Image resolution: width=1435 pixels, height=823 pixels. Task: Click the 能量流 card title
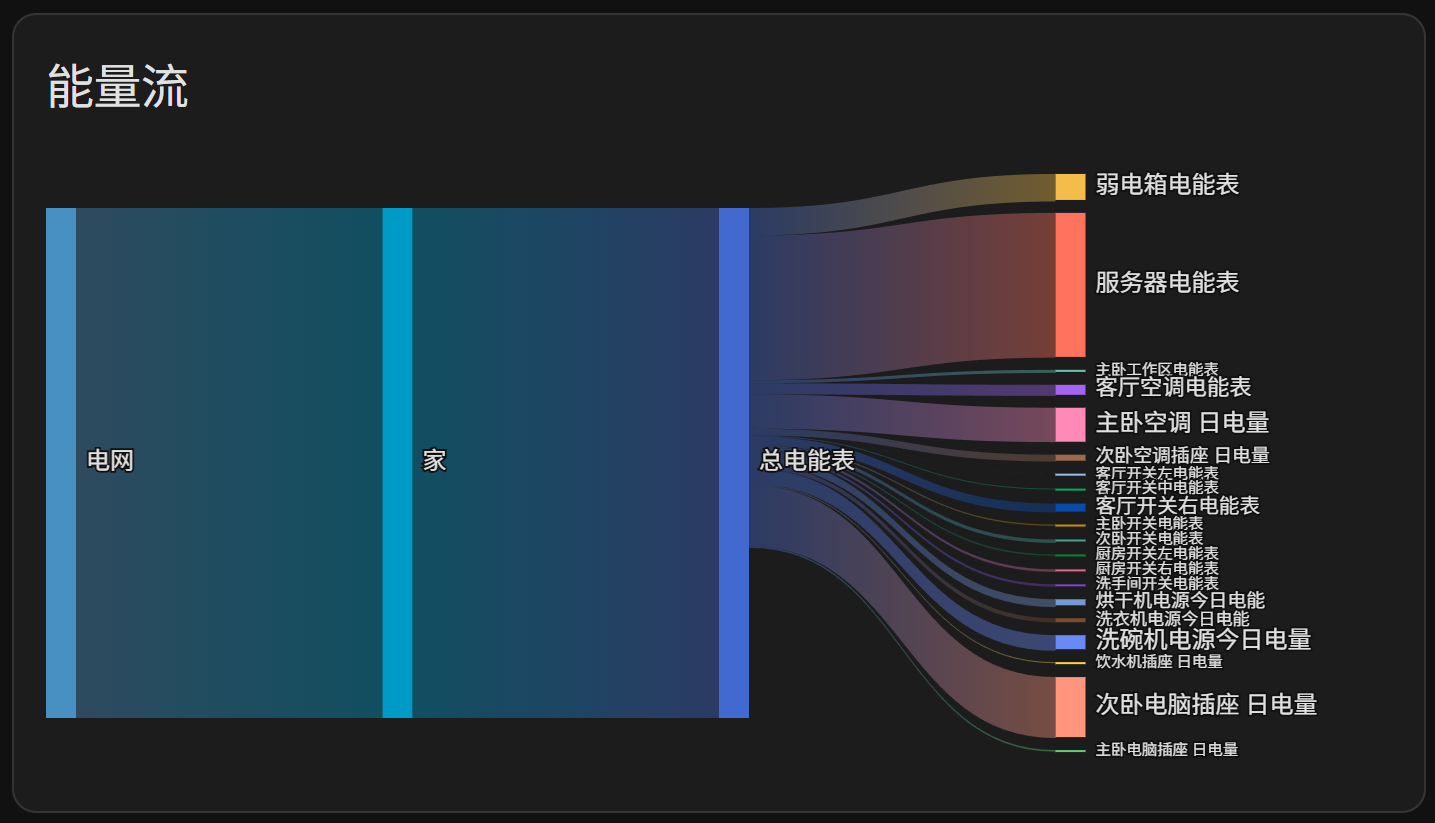116,88
